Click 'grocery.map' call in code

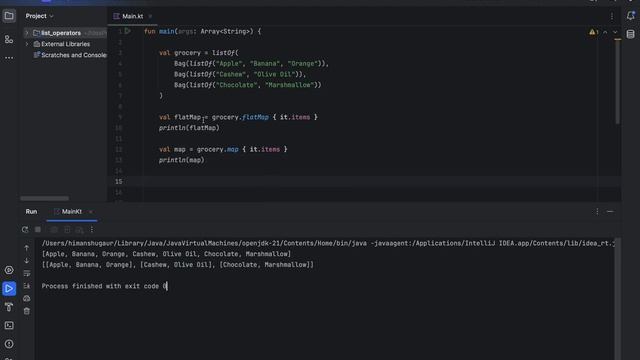(x=218, y=149)
